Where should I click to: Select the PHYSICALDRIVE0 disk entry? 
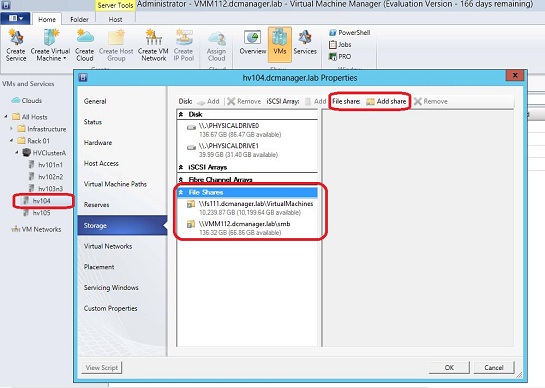point(247,130)
